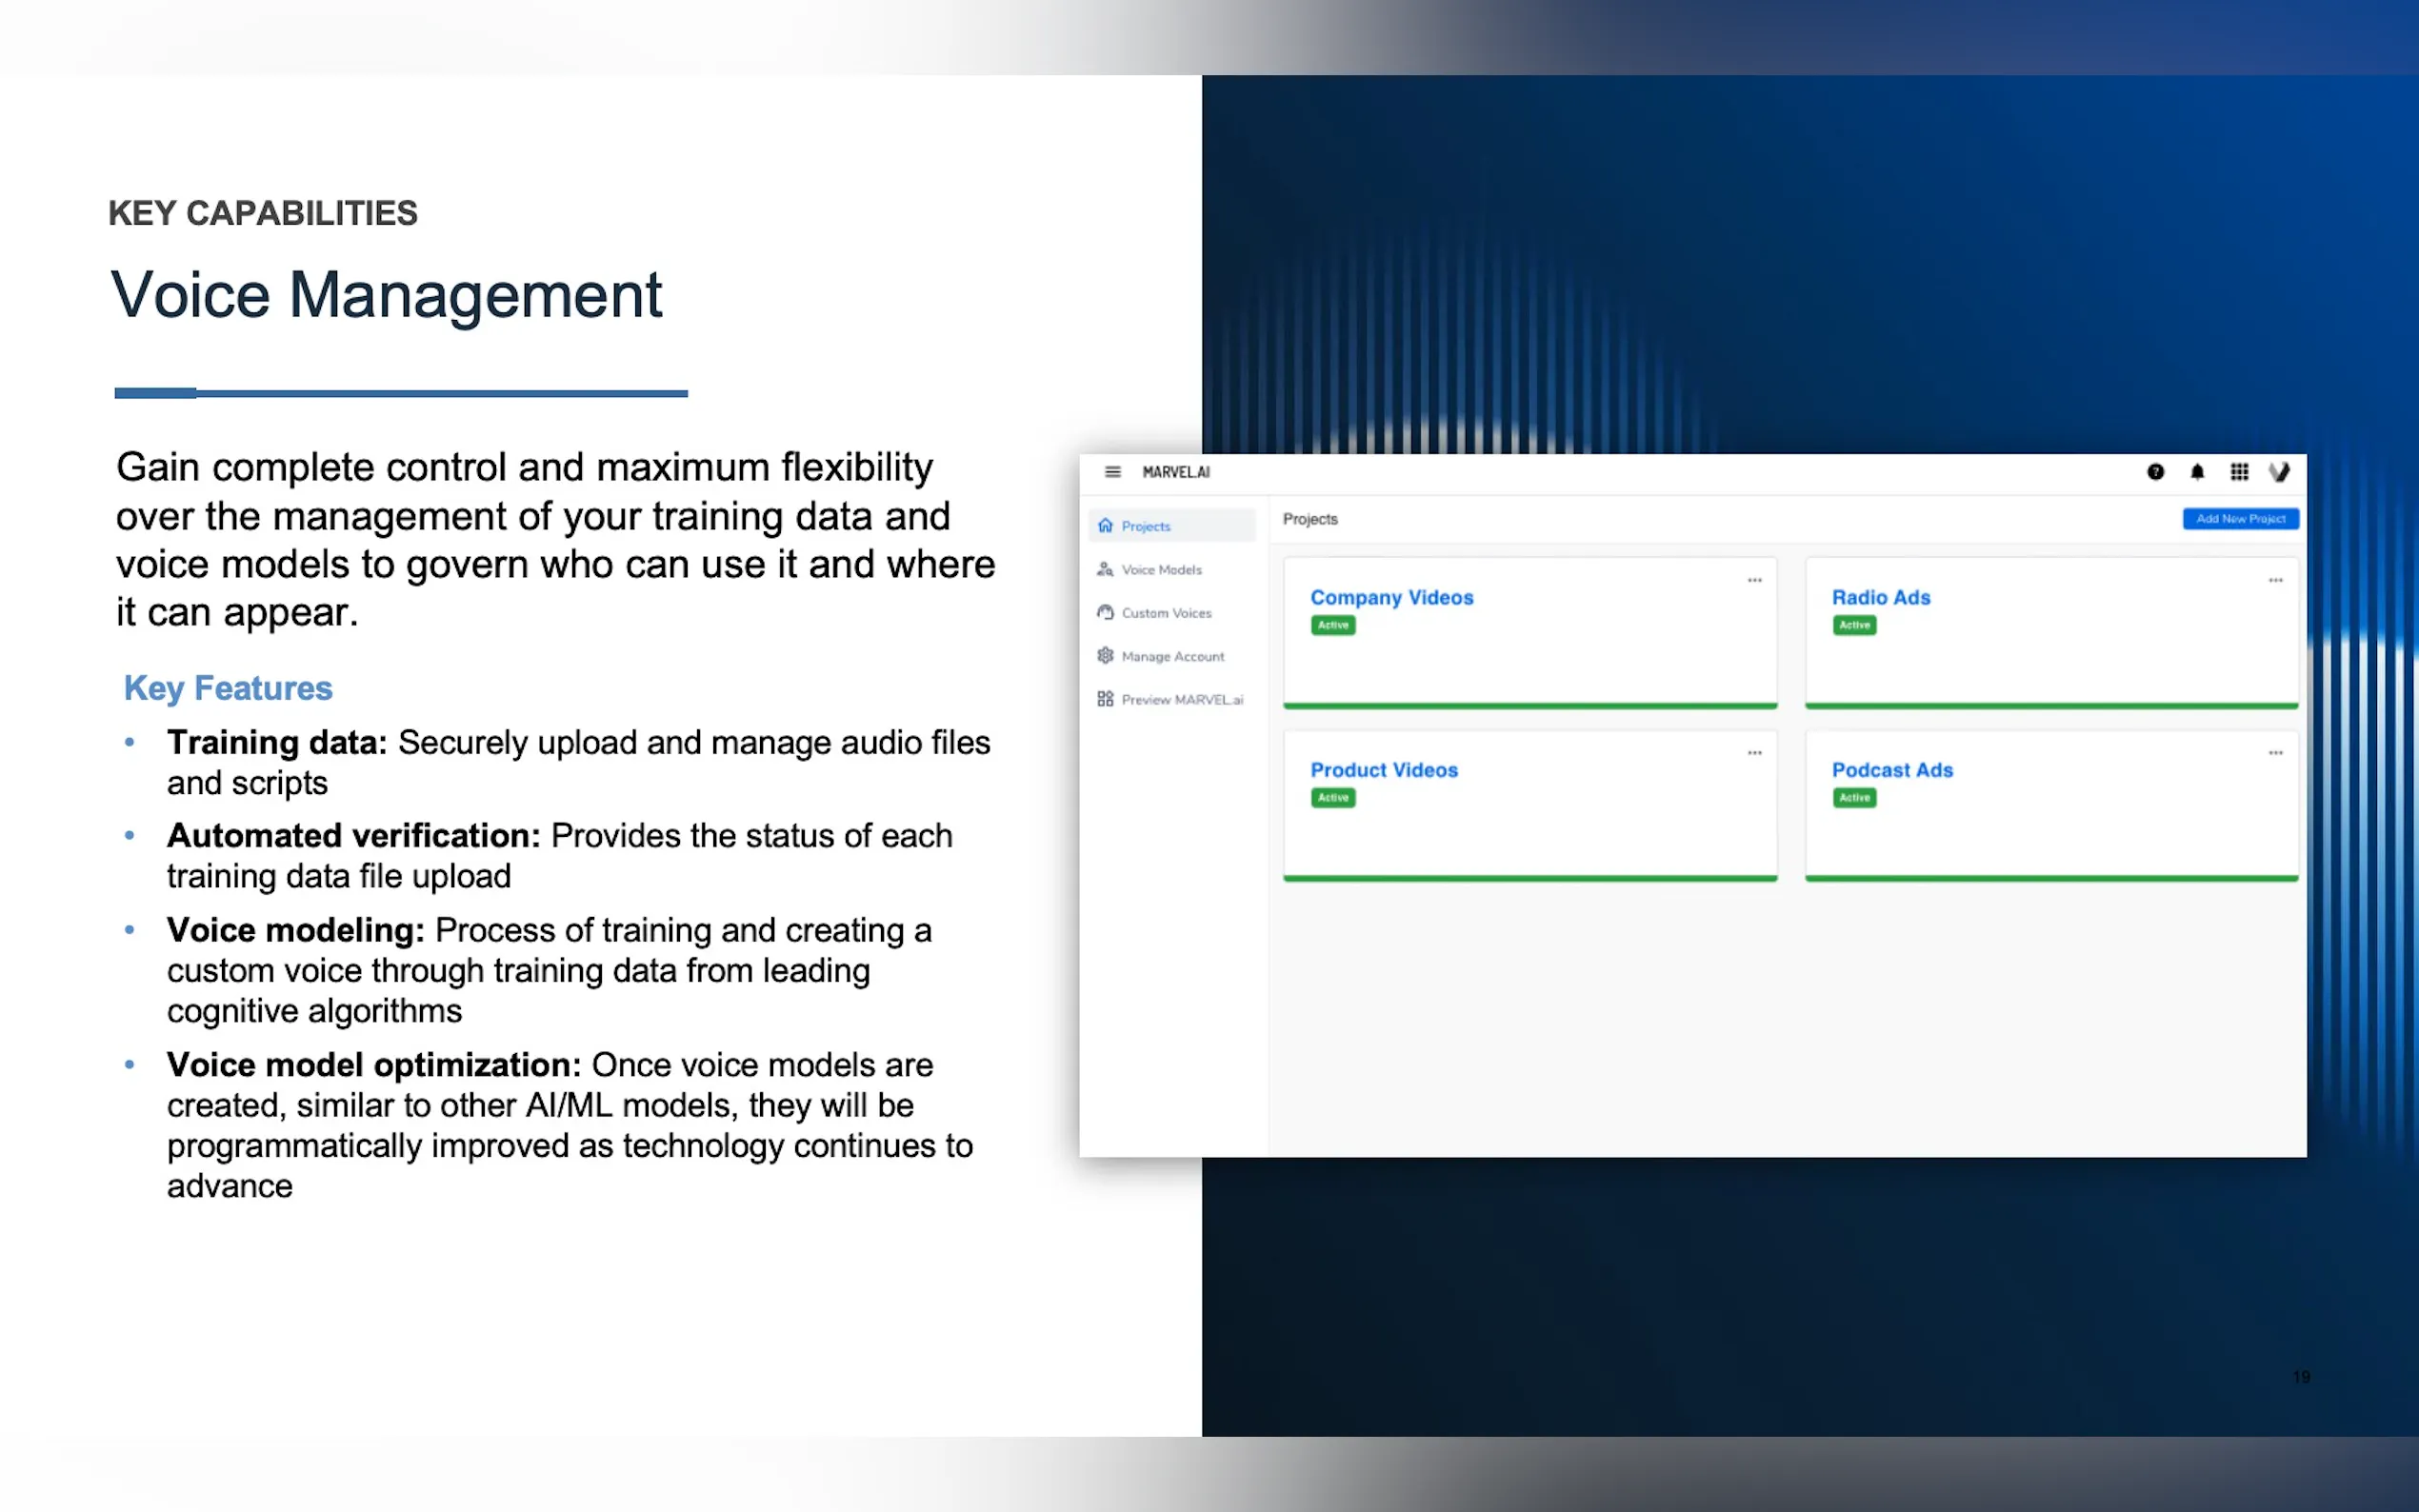This screenshot has height=1512, width=2419.
Task: Expand options menu on Company Videos card
Action: click(1754, 580)
